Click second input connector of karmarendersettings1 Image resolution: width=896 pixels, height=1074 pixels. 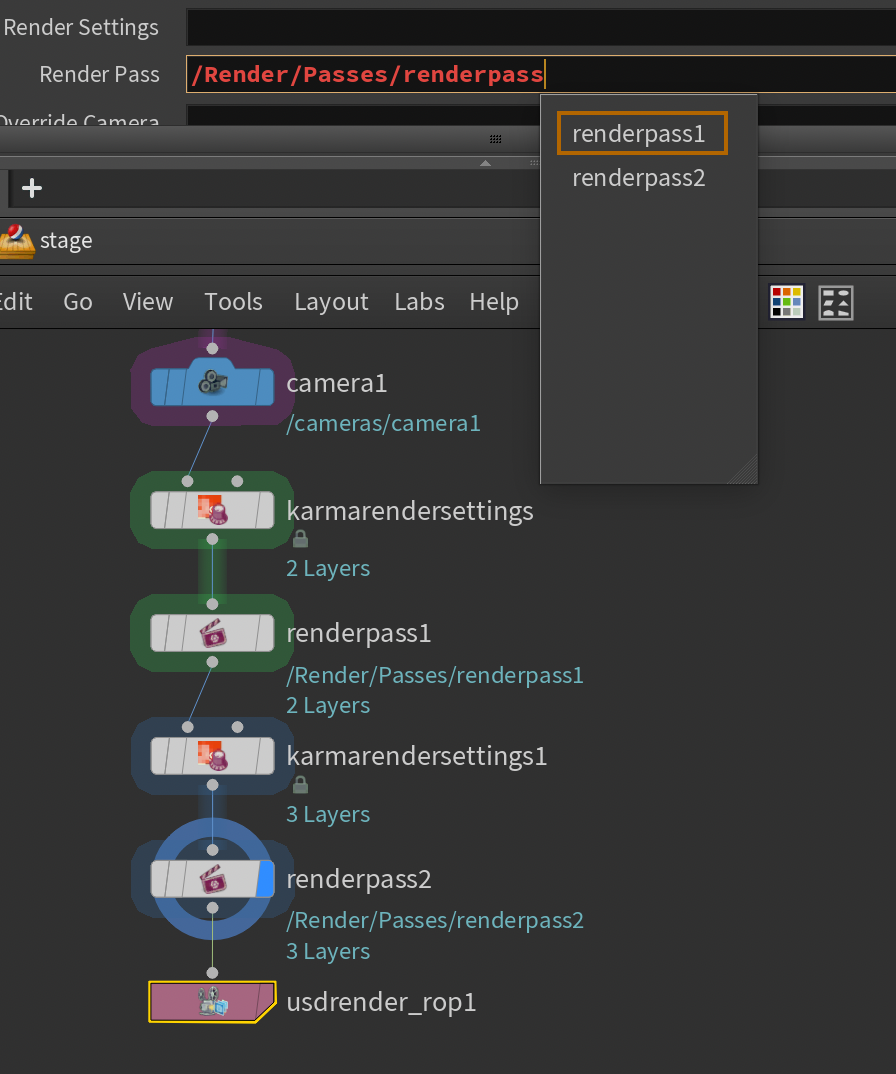click(x=237, y=727)
